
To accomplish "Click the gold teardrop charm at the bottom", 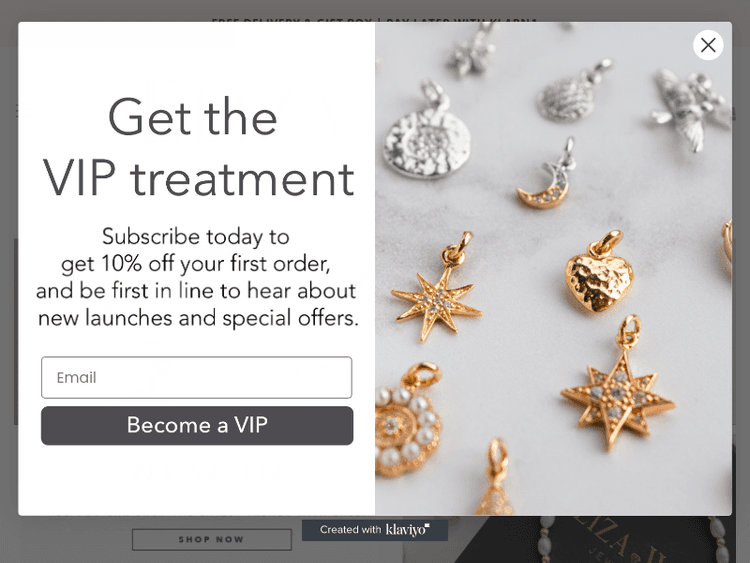I will click(x=495, y=477).
